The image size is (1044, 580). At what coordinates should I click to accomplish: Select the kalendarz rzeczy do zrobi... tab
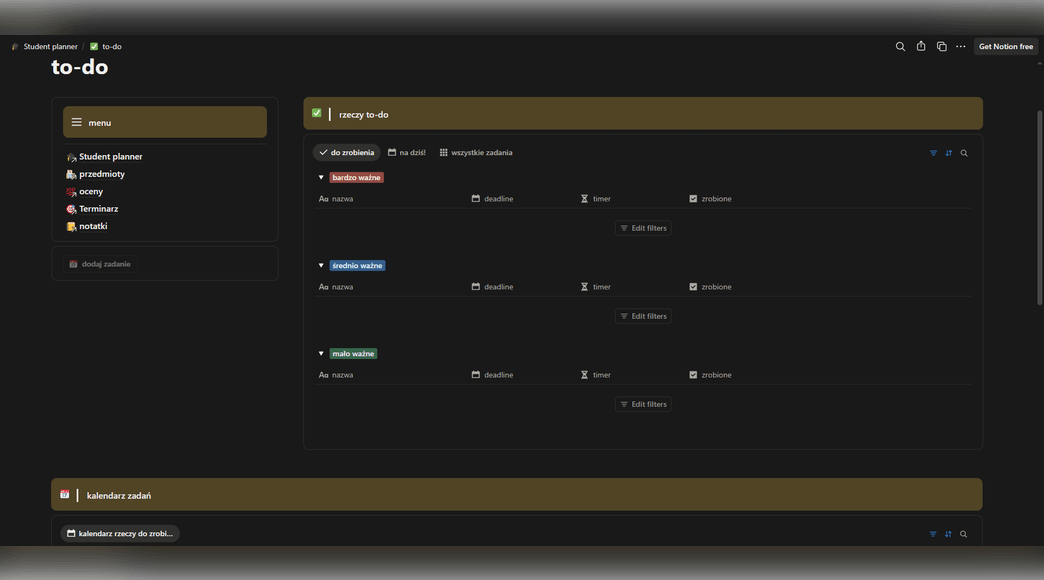pyautogui.click(x=121, y=533)
